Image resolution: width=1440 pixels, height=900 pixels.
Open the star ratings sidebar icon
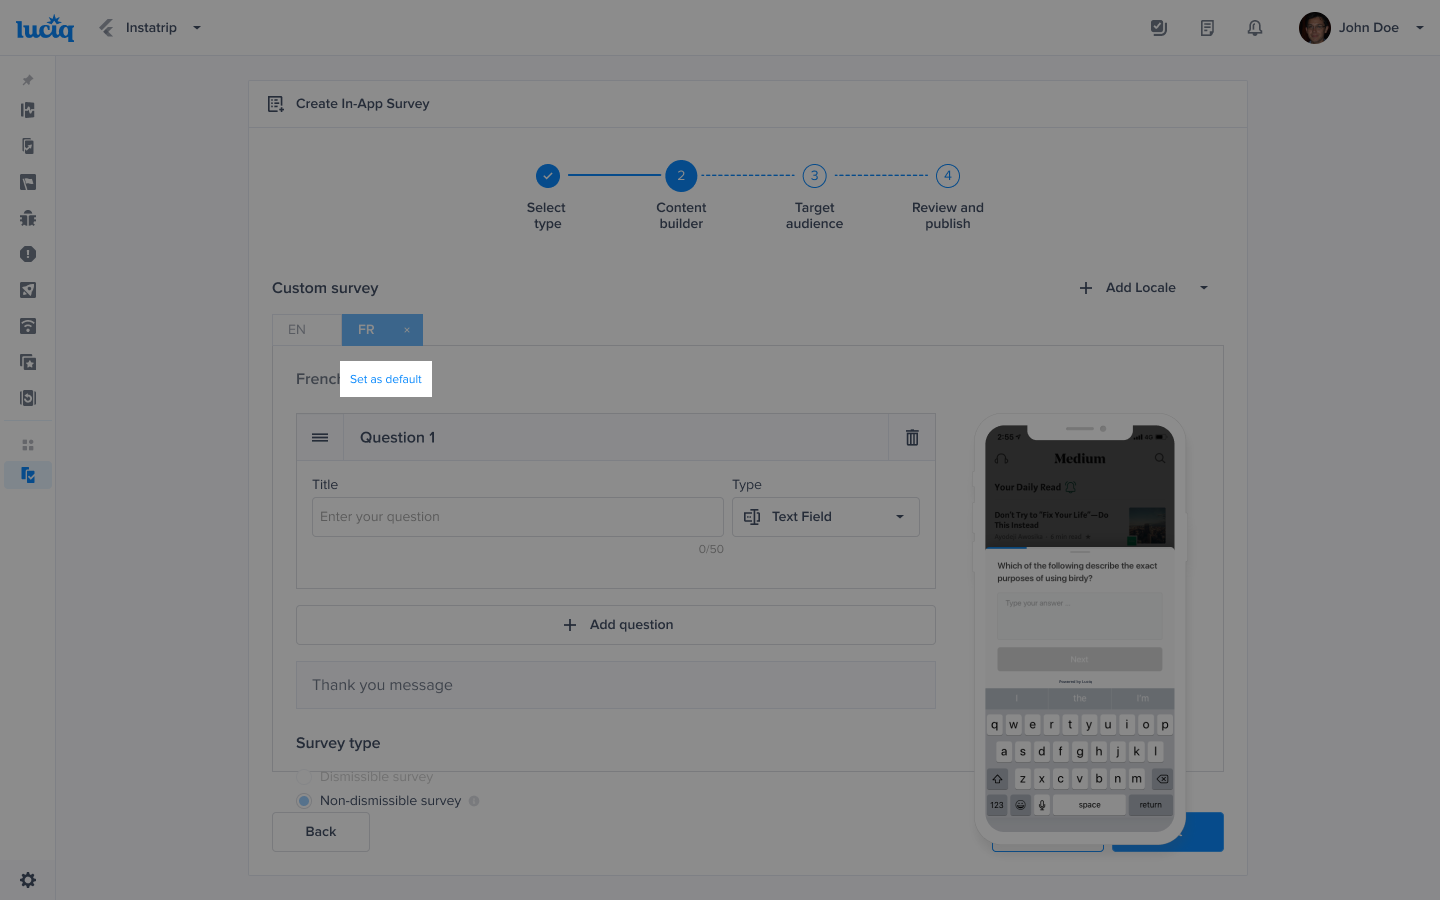coord(28,362)
